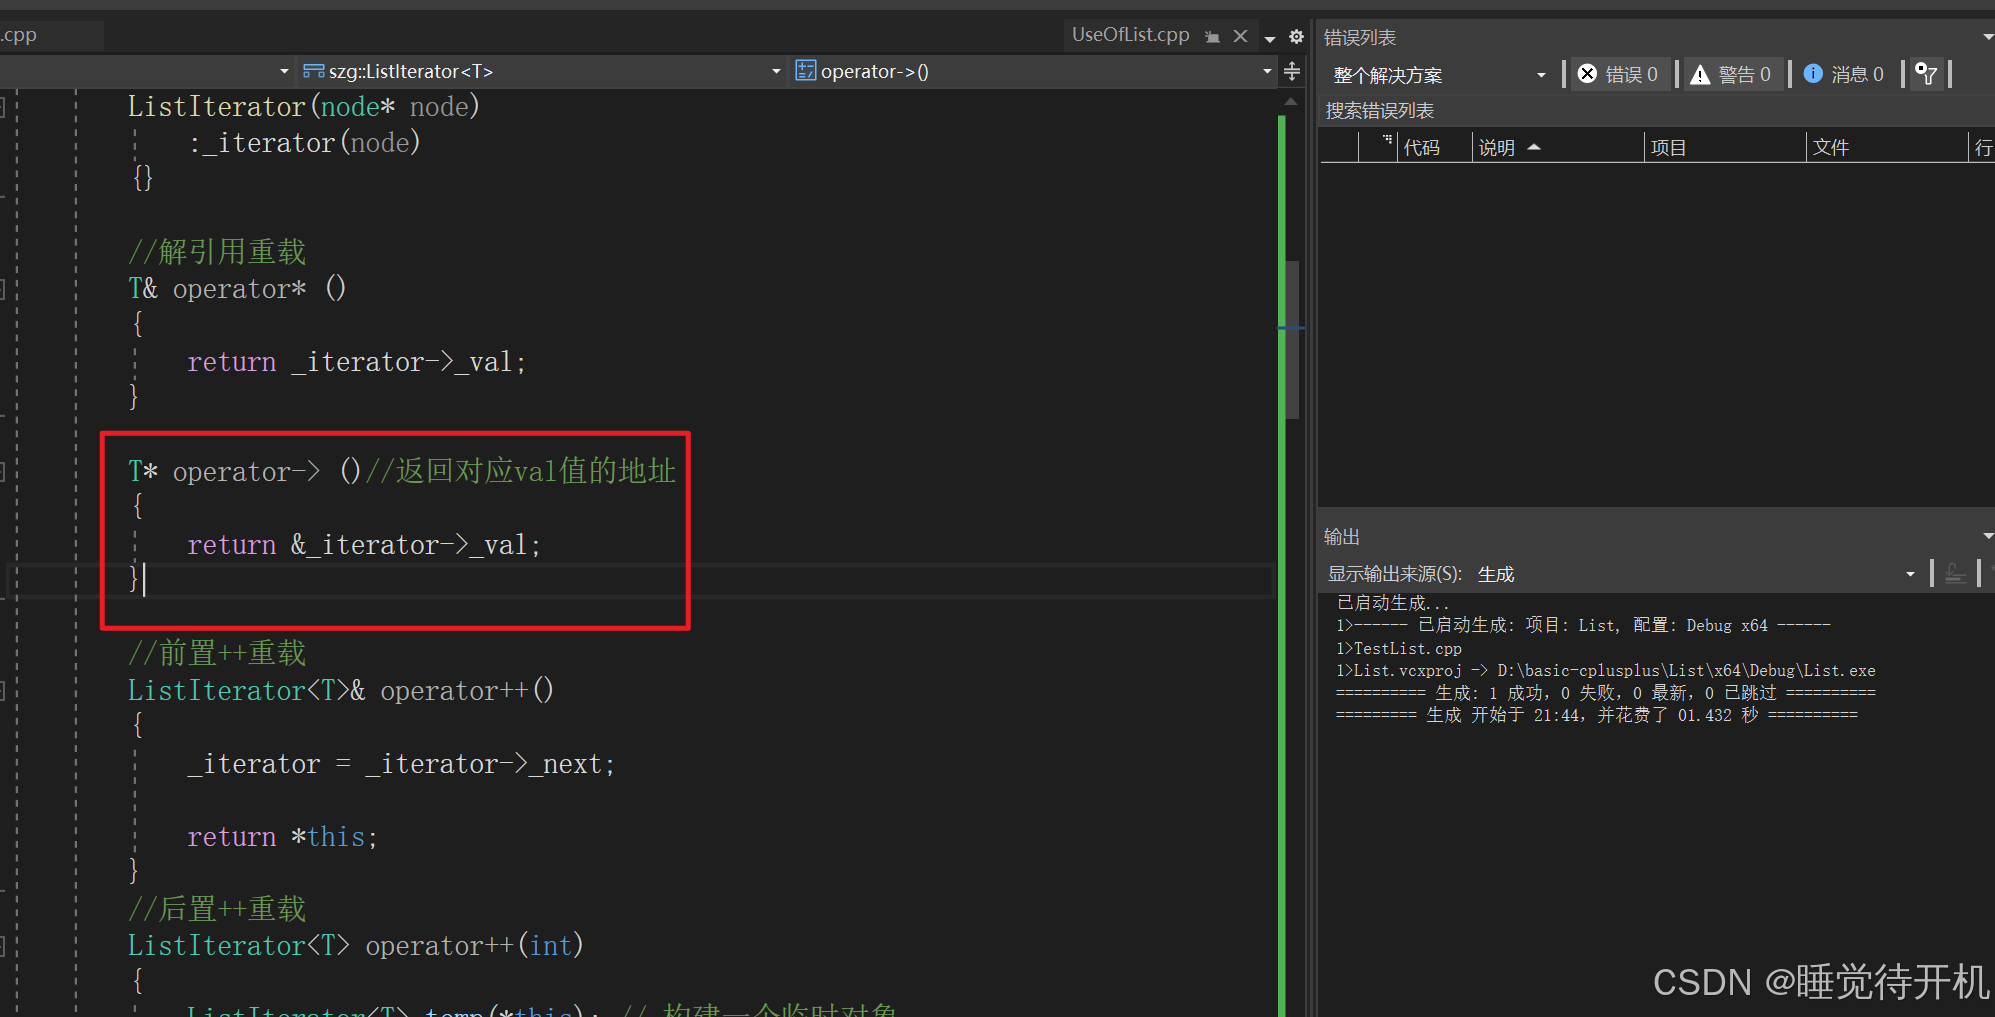Click the code line return *this;
The height and width of the screenshot is (1017, 1995).
click(x=283, y=837)
